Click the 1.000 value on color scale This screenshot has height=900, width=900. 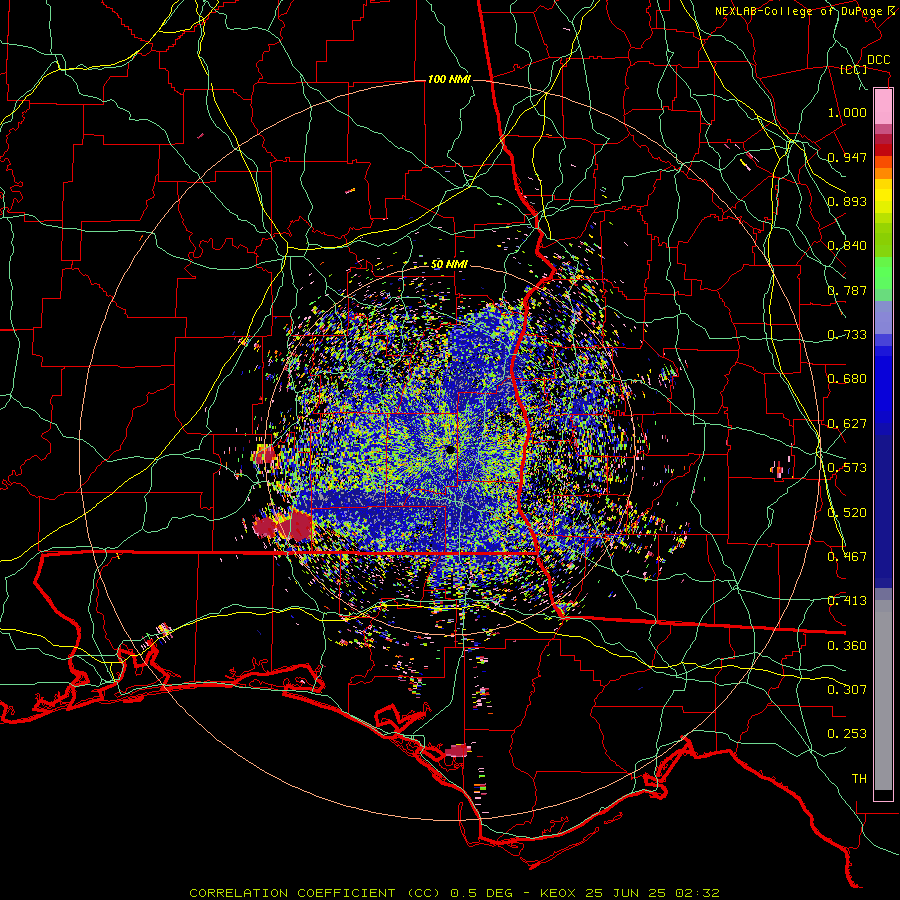847,112
